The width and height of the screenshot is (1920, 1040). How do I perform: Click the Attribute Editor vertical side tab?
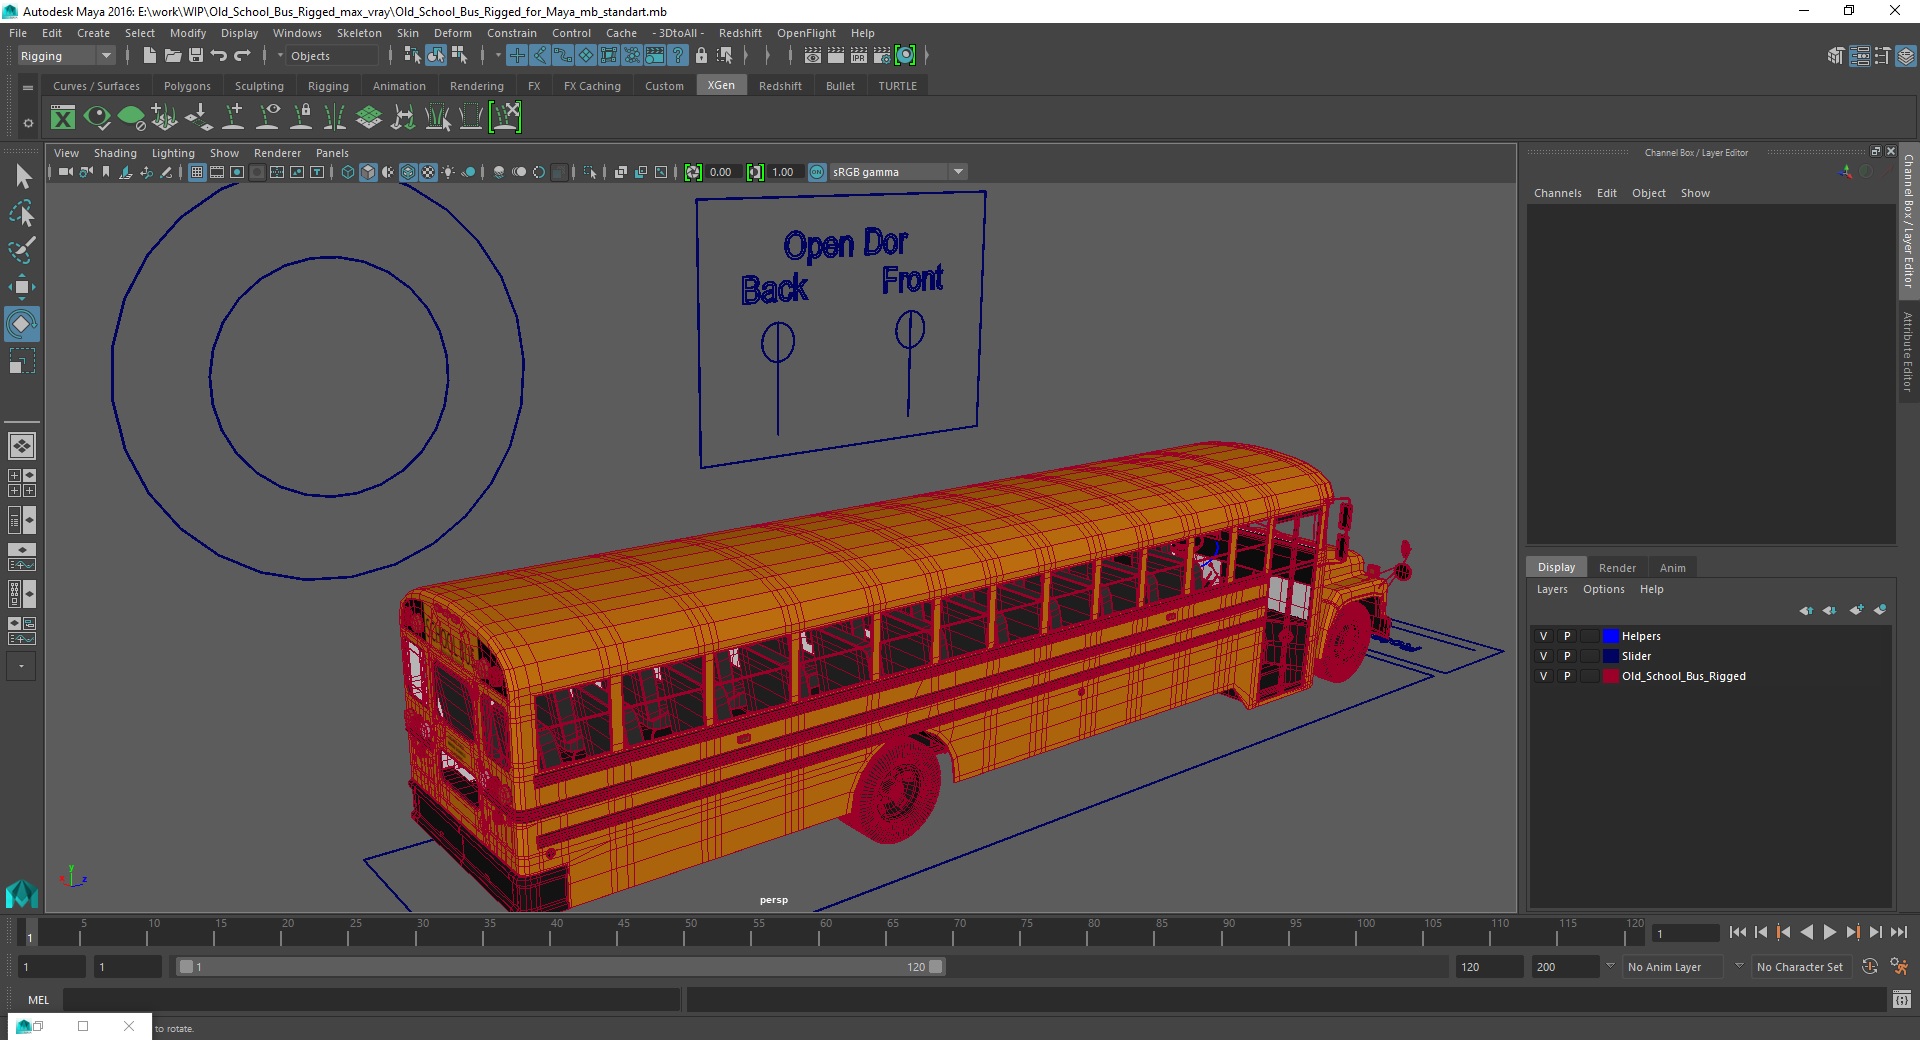tap(1908, 352)
